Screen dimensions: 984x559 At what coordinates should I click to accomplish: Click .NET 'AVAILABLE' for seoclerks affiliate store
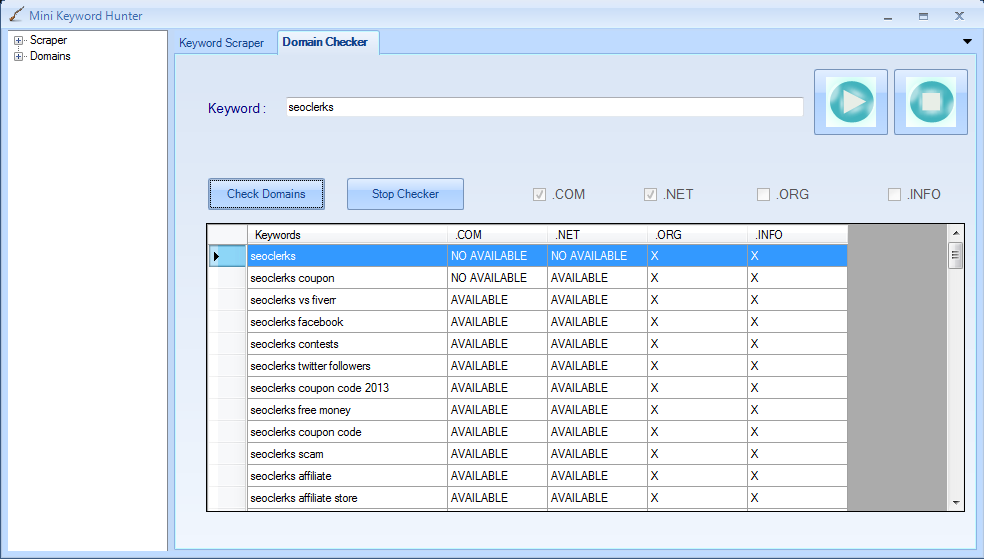coord(597,498)
